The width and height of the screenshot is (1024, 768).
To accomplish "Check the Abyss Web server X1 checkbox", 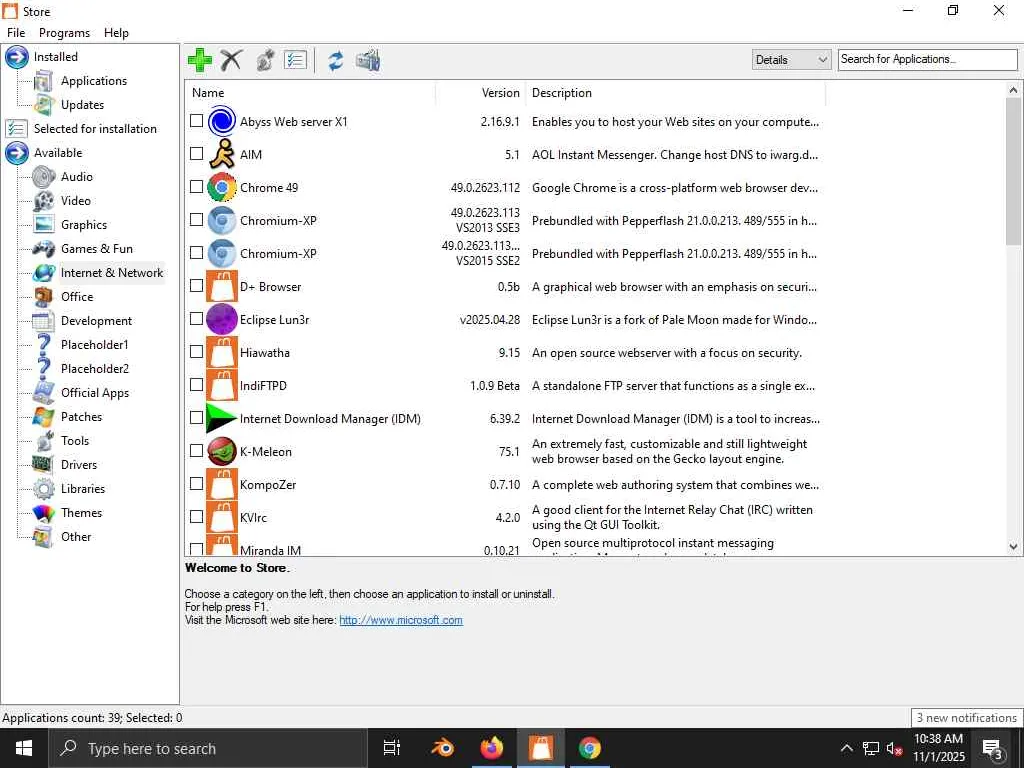I will [x=197, y=121].
